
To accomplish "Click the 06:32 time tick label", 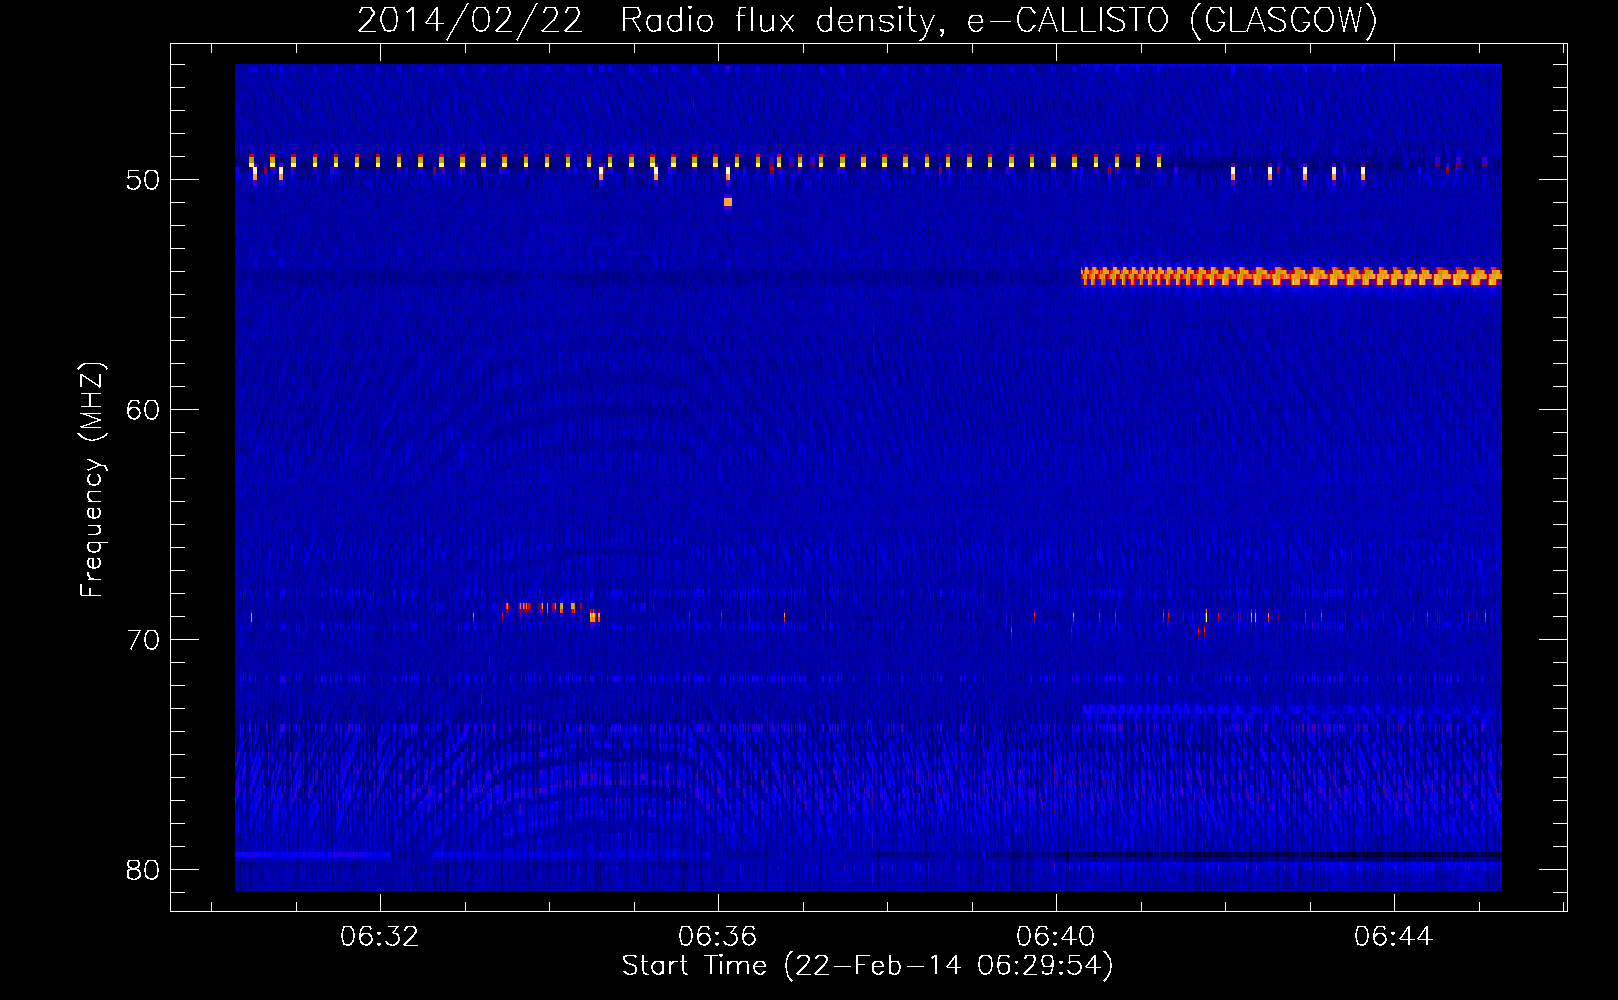I will click(x=379, y=937).
